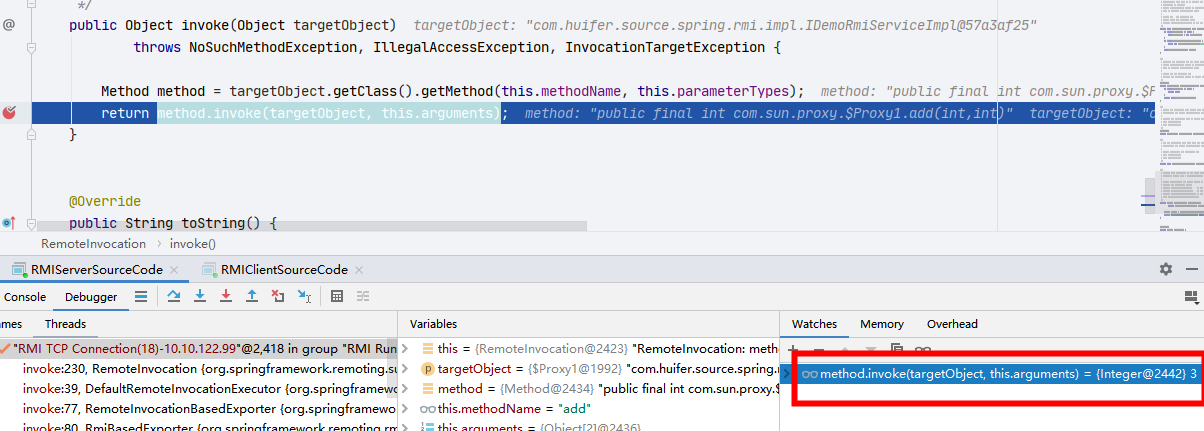Image resolution: width=1204 pixels, height=431 pixels.
Task: Click the Step Into icon
Action: pos(200,296)
